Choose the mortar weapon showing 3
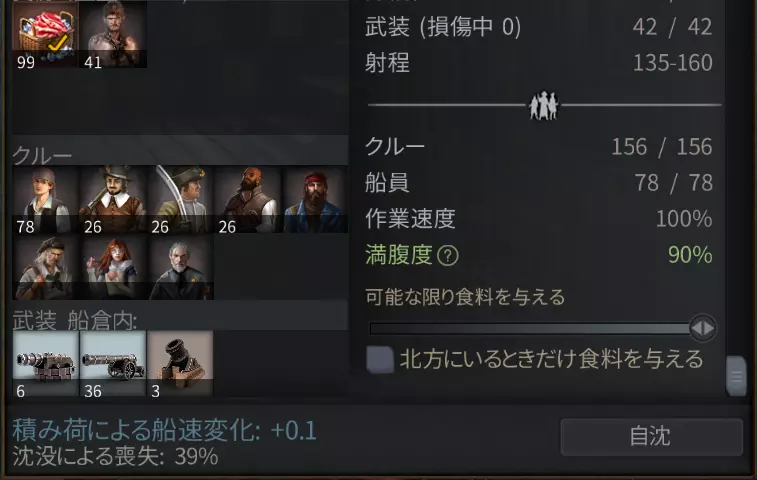The image size is (757, 480). tap(180, 364)
